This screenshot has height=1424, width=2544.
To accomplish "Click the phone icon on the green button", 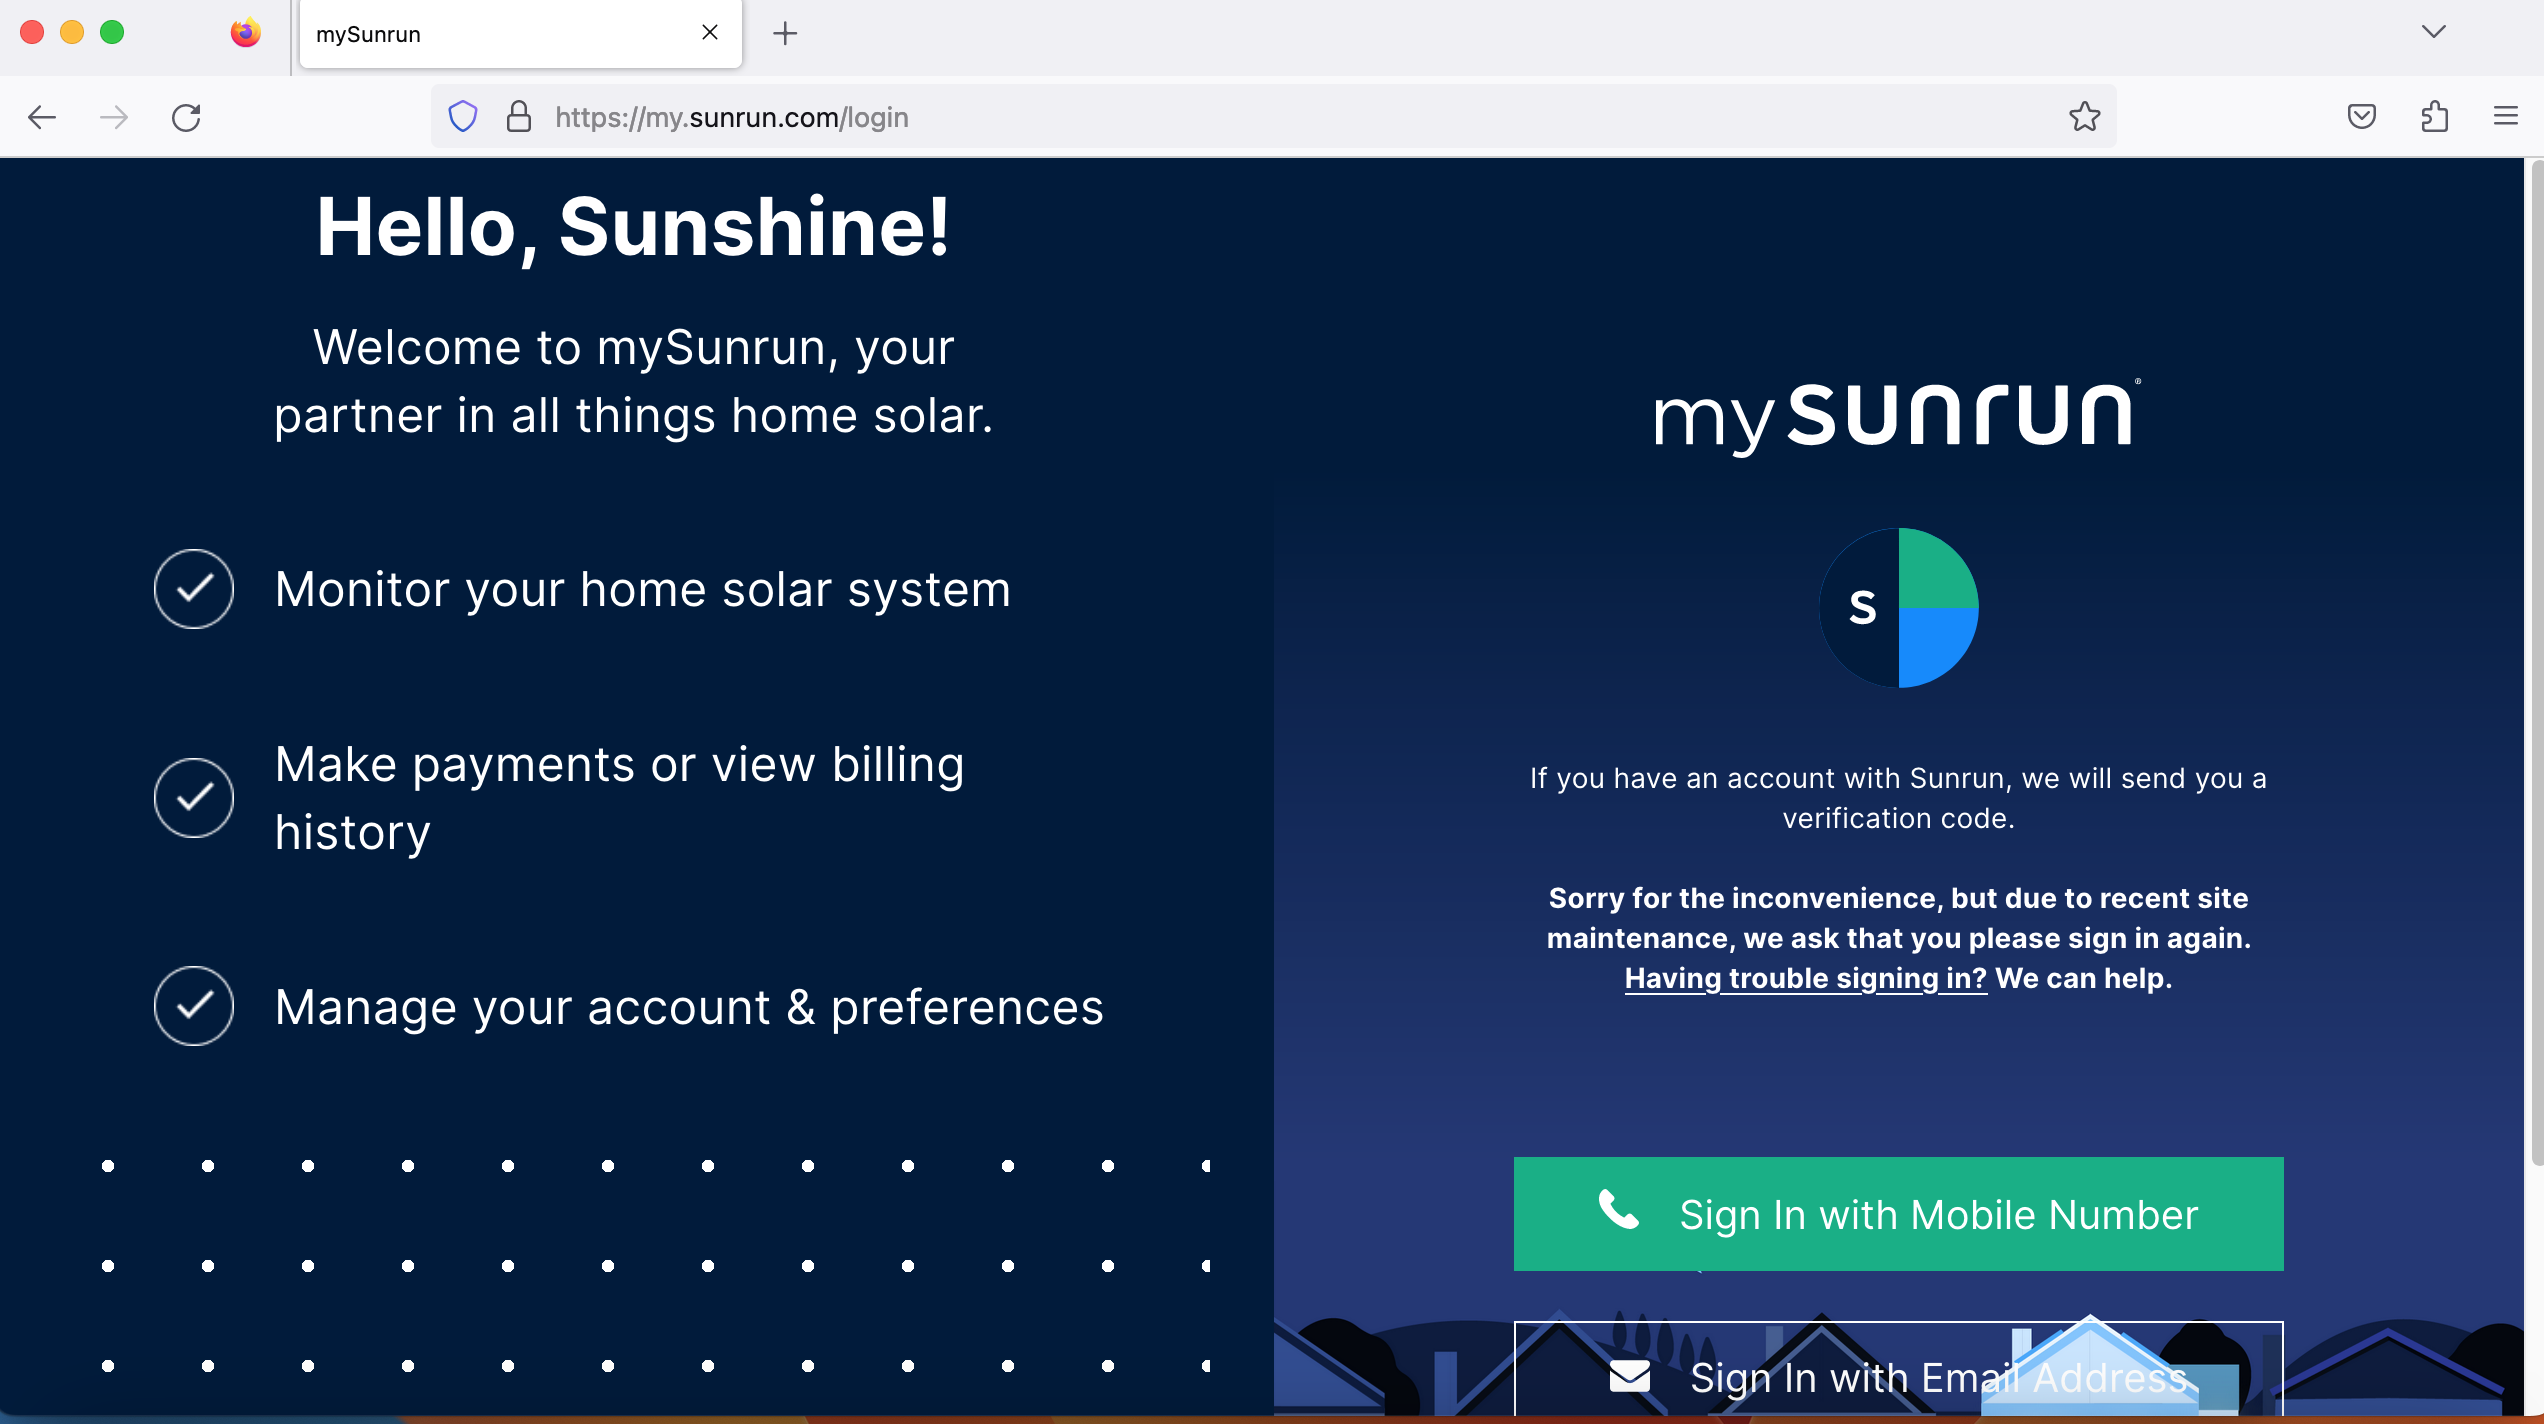I will (1618, 1212).
